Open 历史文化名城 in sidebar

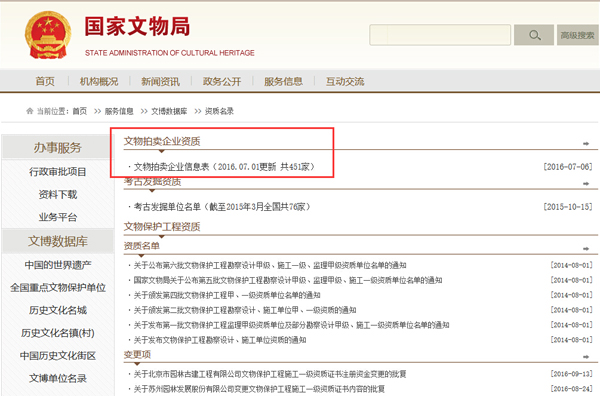[58, 310]
